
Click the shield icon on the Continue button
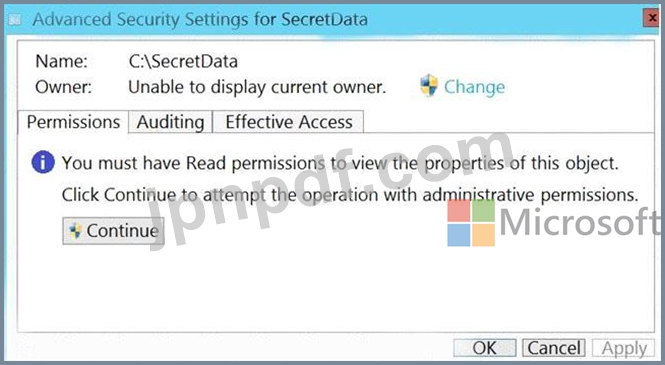click(x=75, y=231)
